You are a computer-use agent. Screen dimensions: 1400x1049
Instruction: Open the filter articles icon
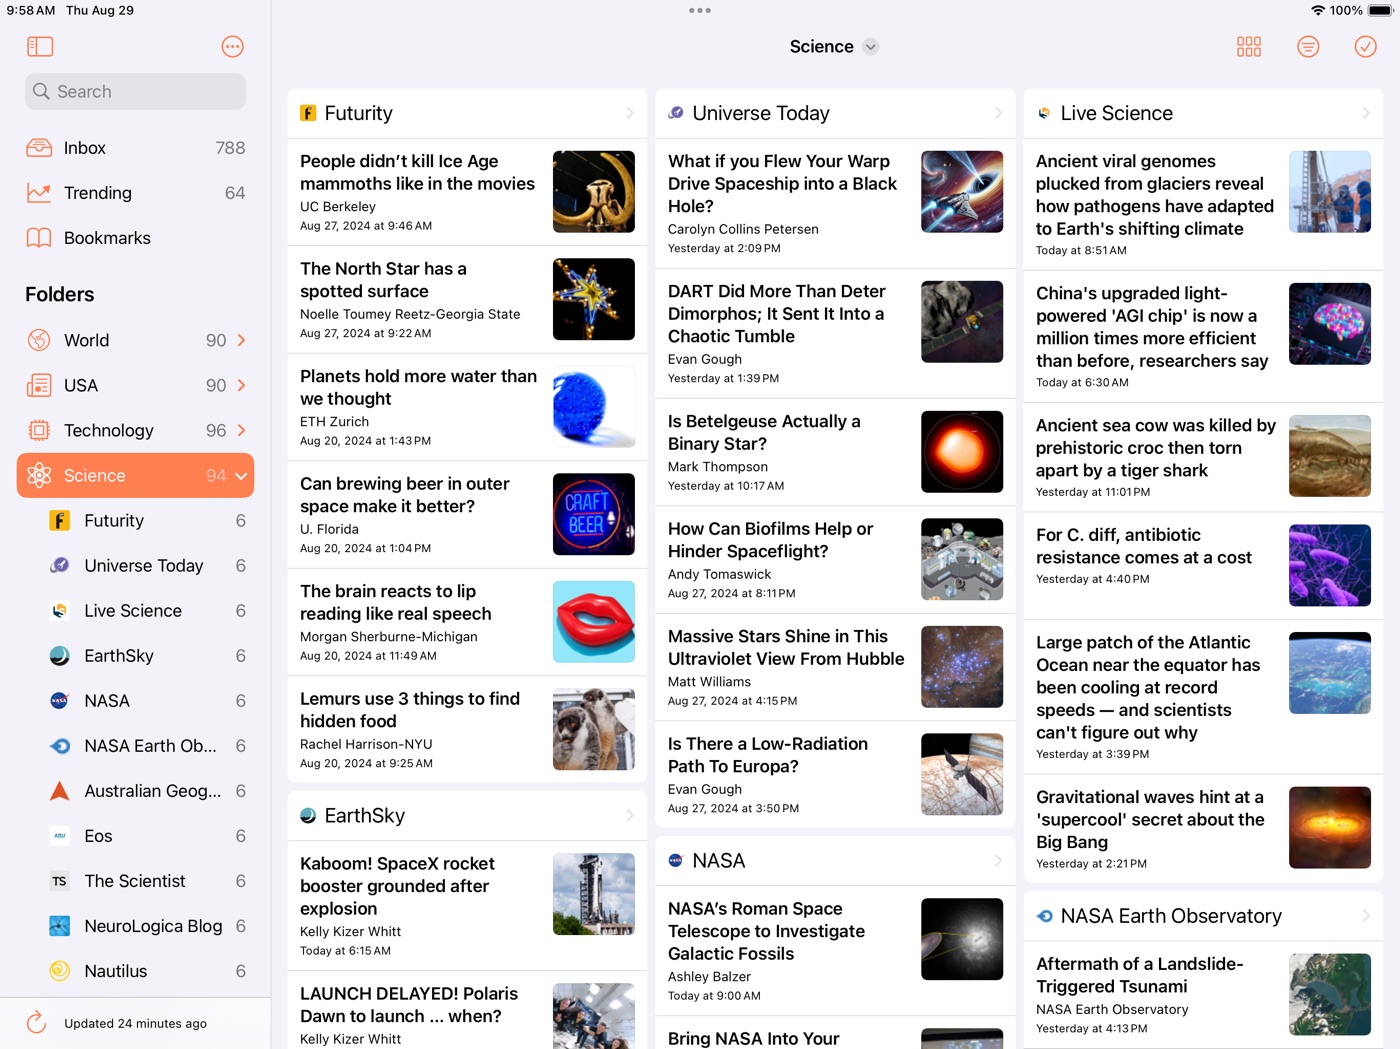(x=1308, y=47)
